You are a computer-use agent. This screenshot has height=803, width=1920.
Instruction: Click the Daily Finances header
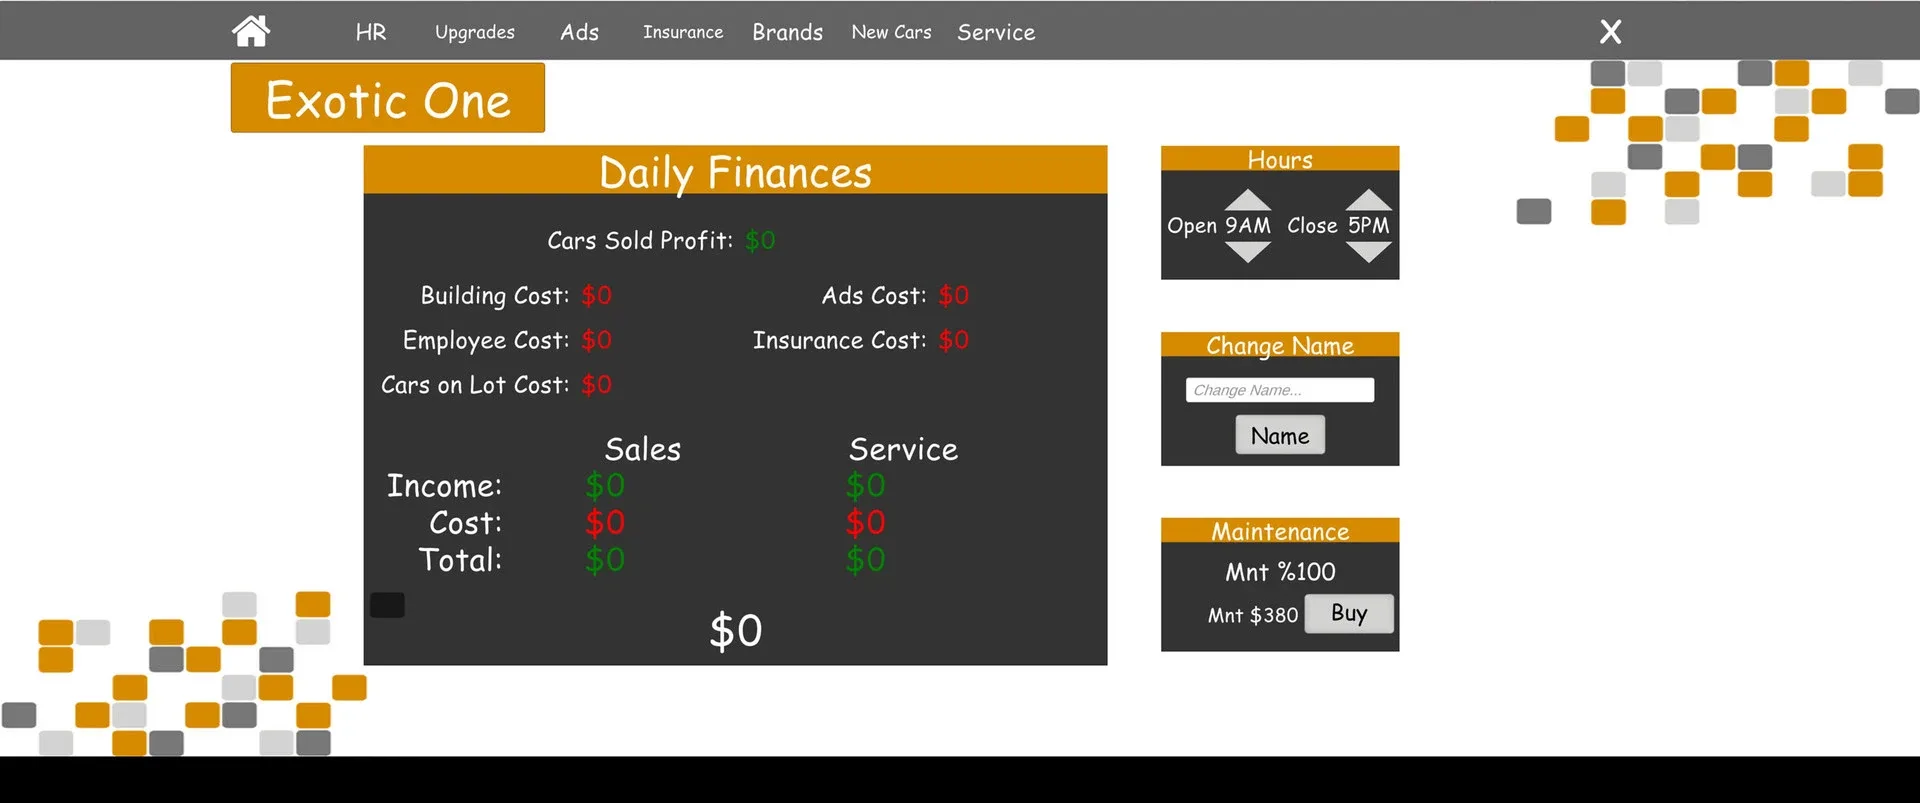(735, 171)
